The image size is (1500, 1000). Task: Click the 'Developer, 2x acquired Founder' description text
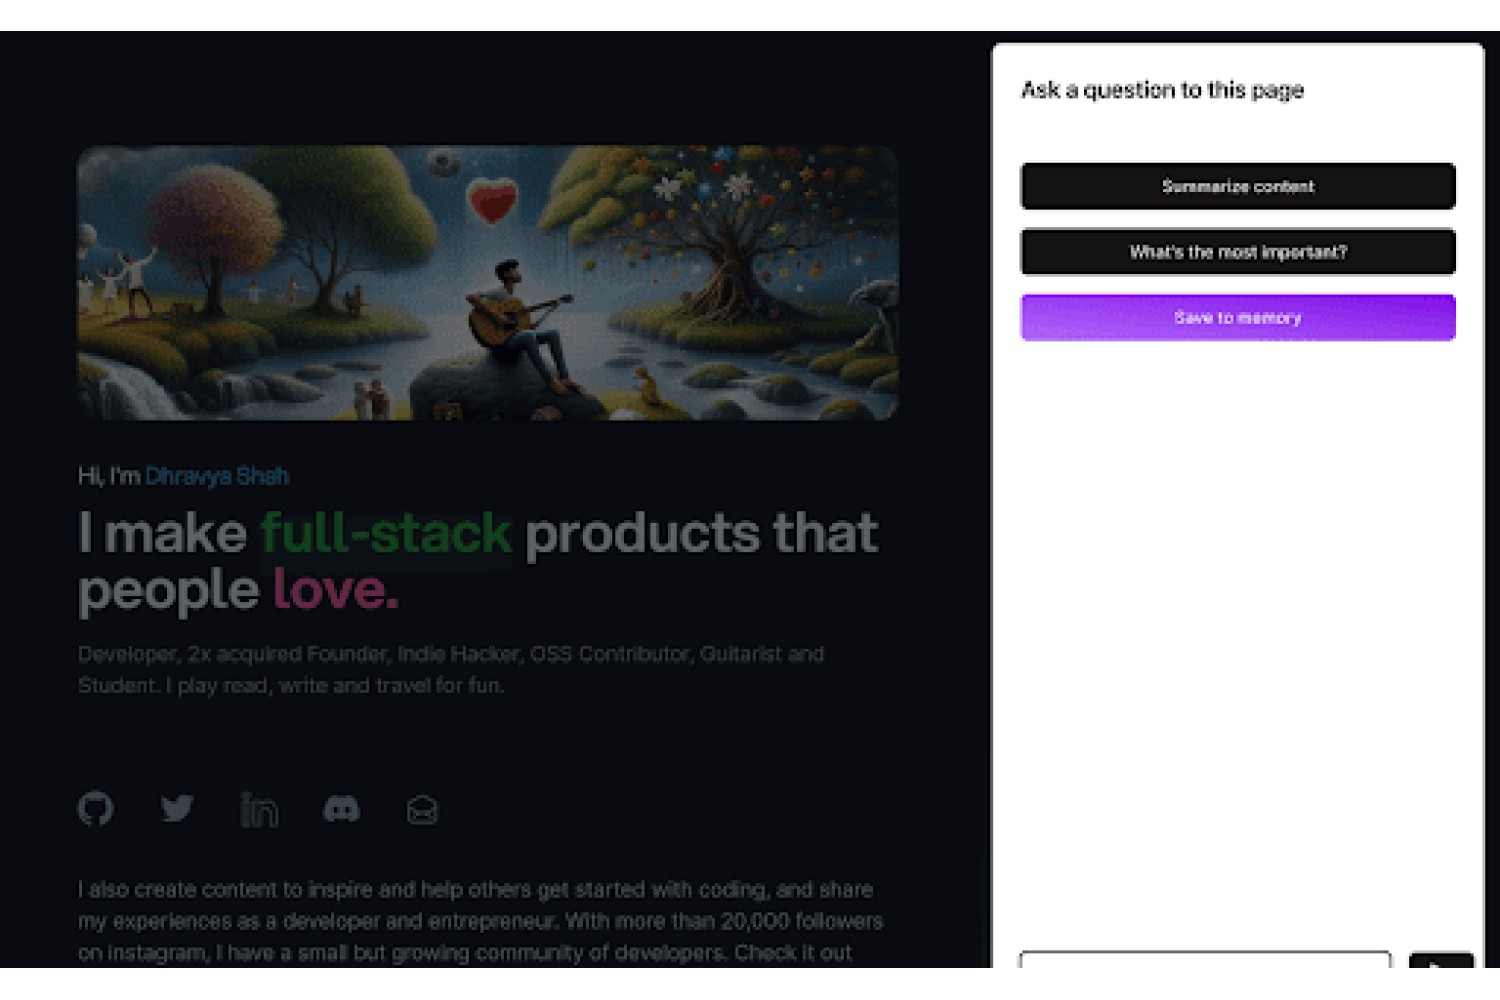[x=451, y=669]
